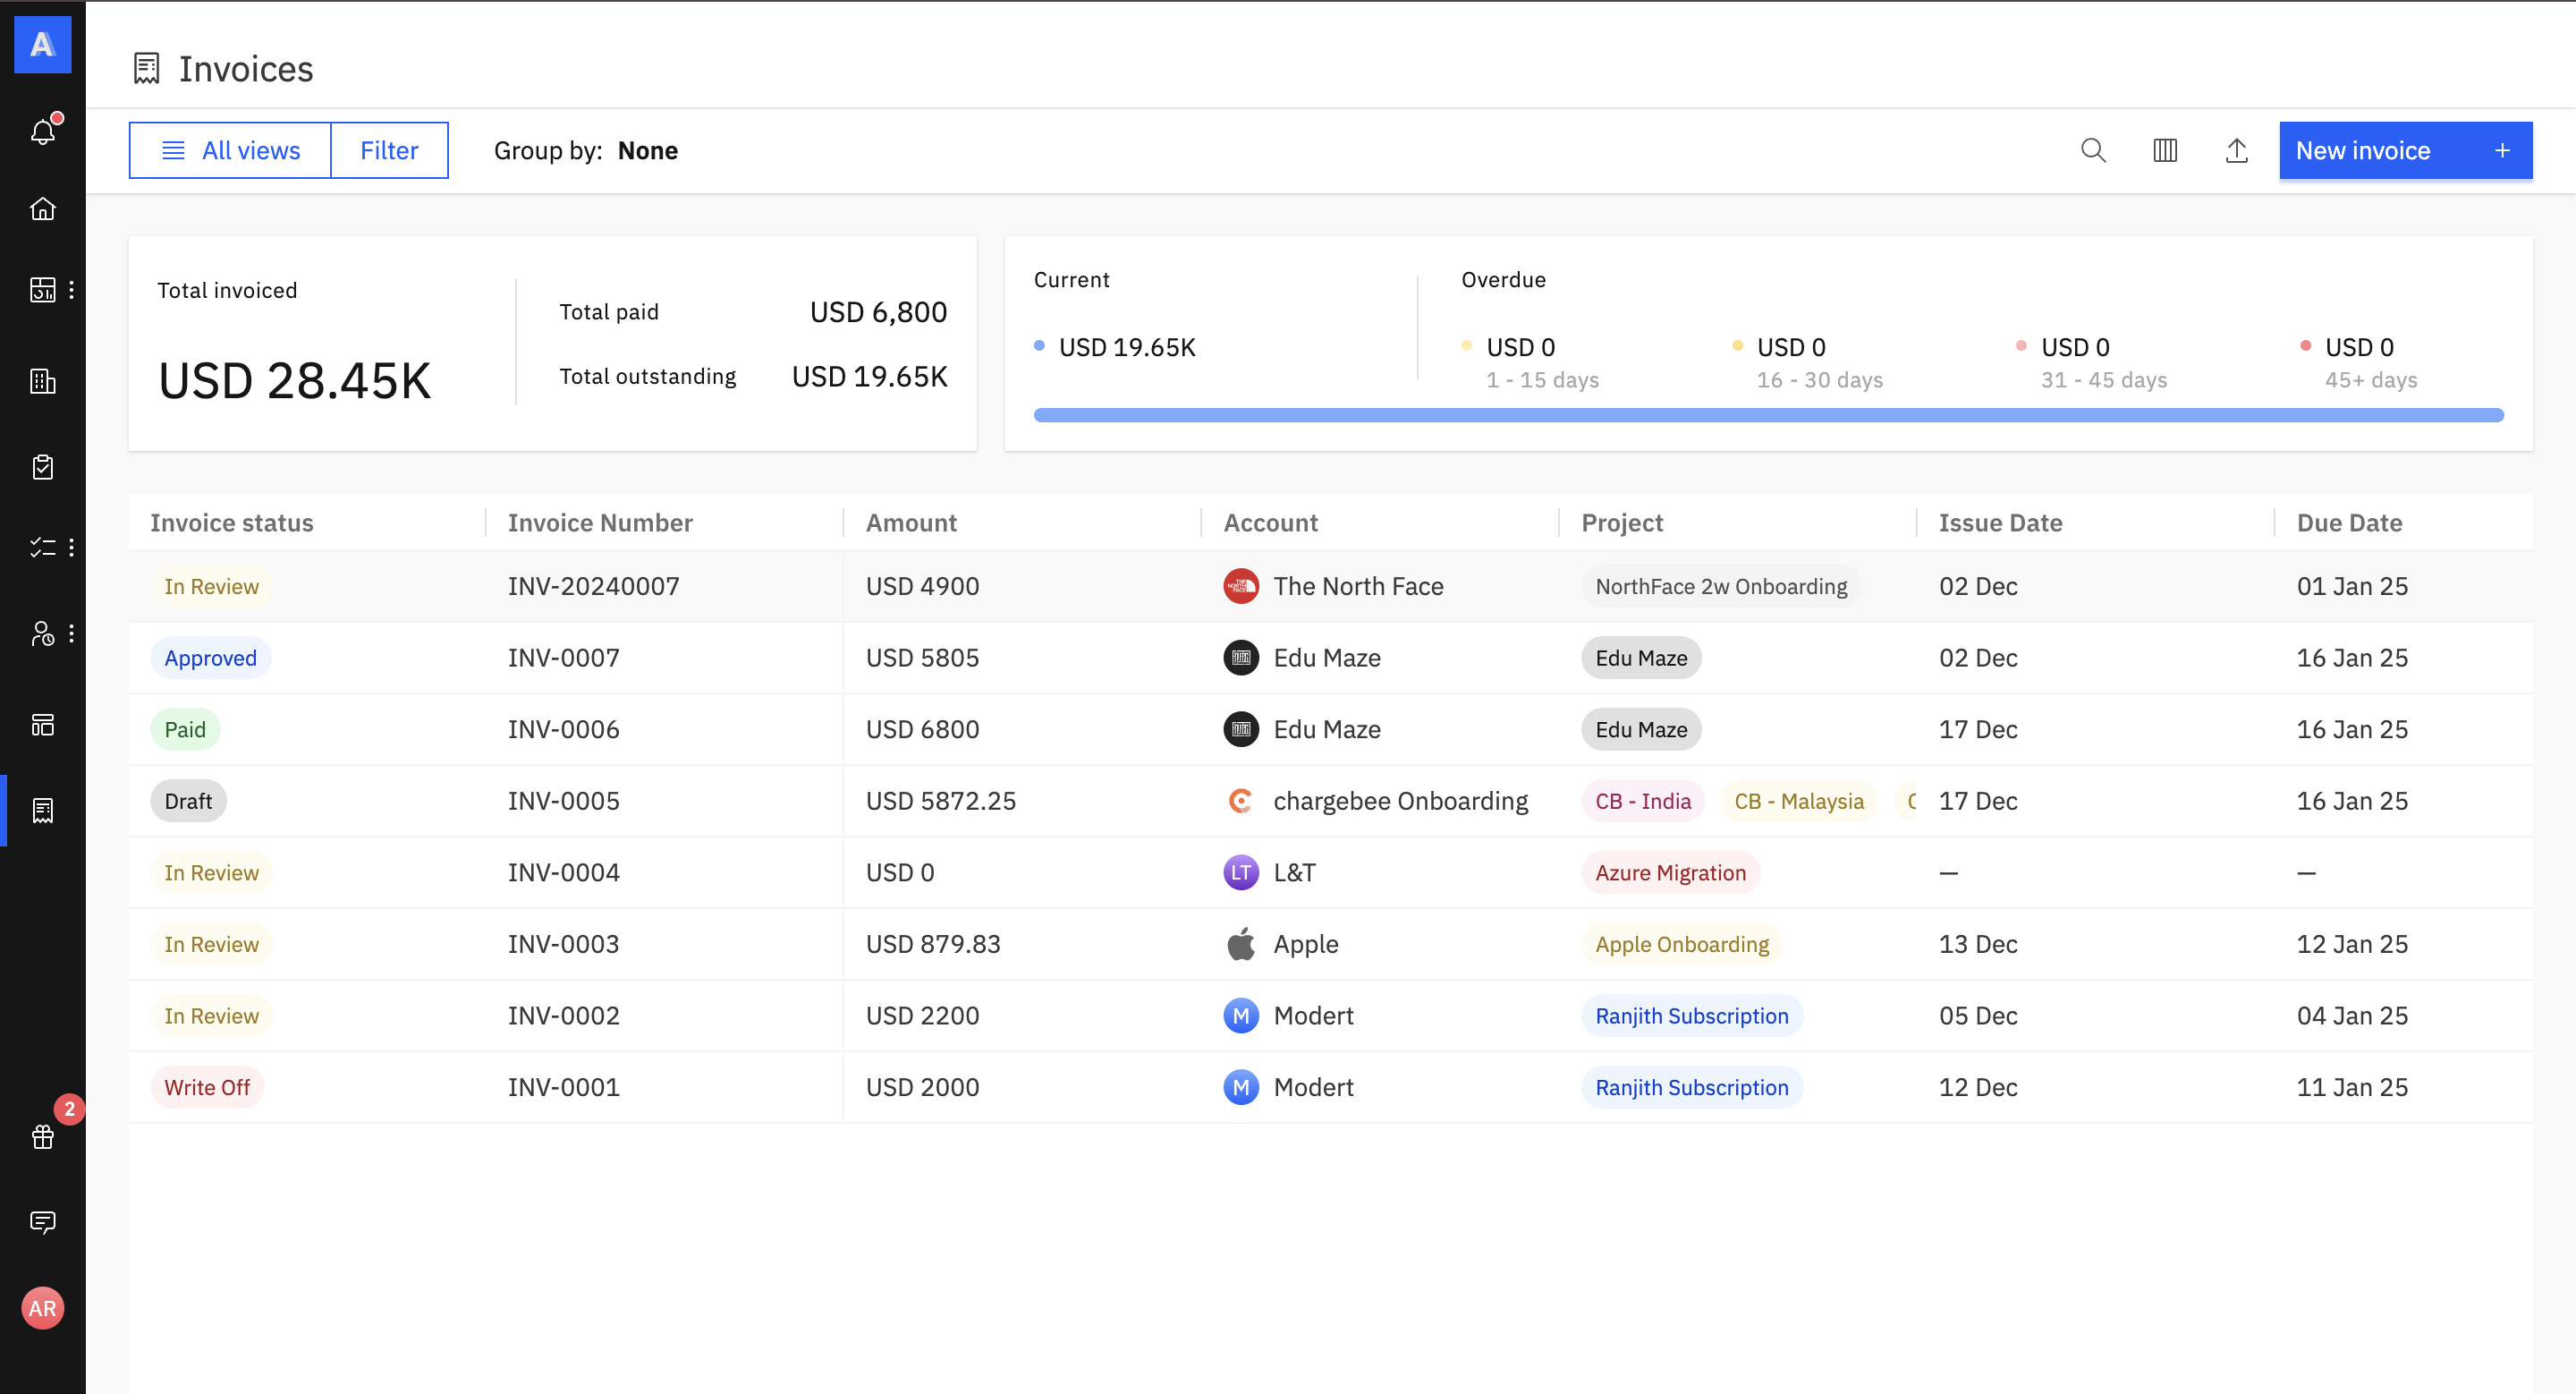Open the column settings icon
This screenshot has width=2576, height=1394.
(x=2164, y=151)
